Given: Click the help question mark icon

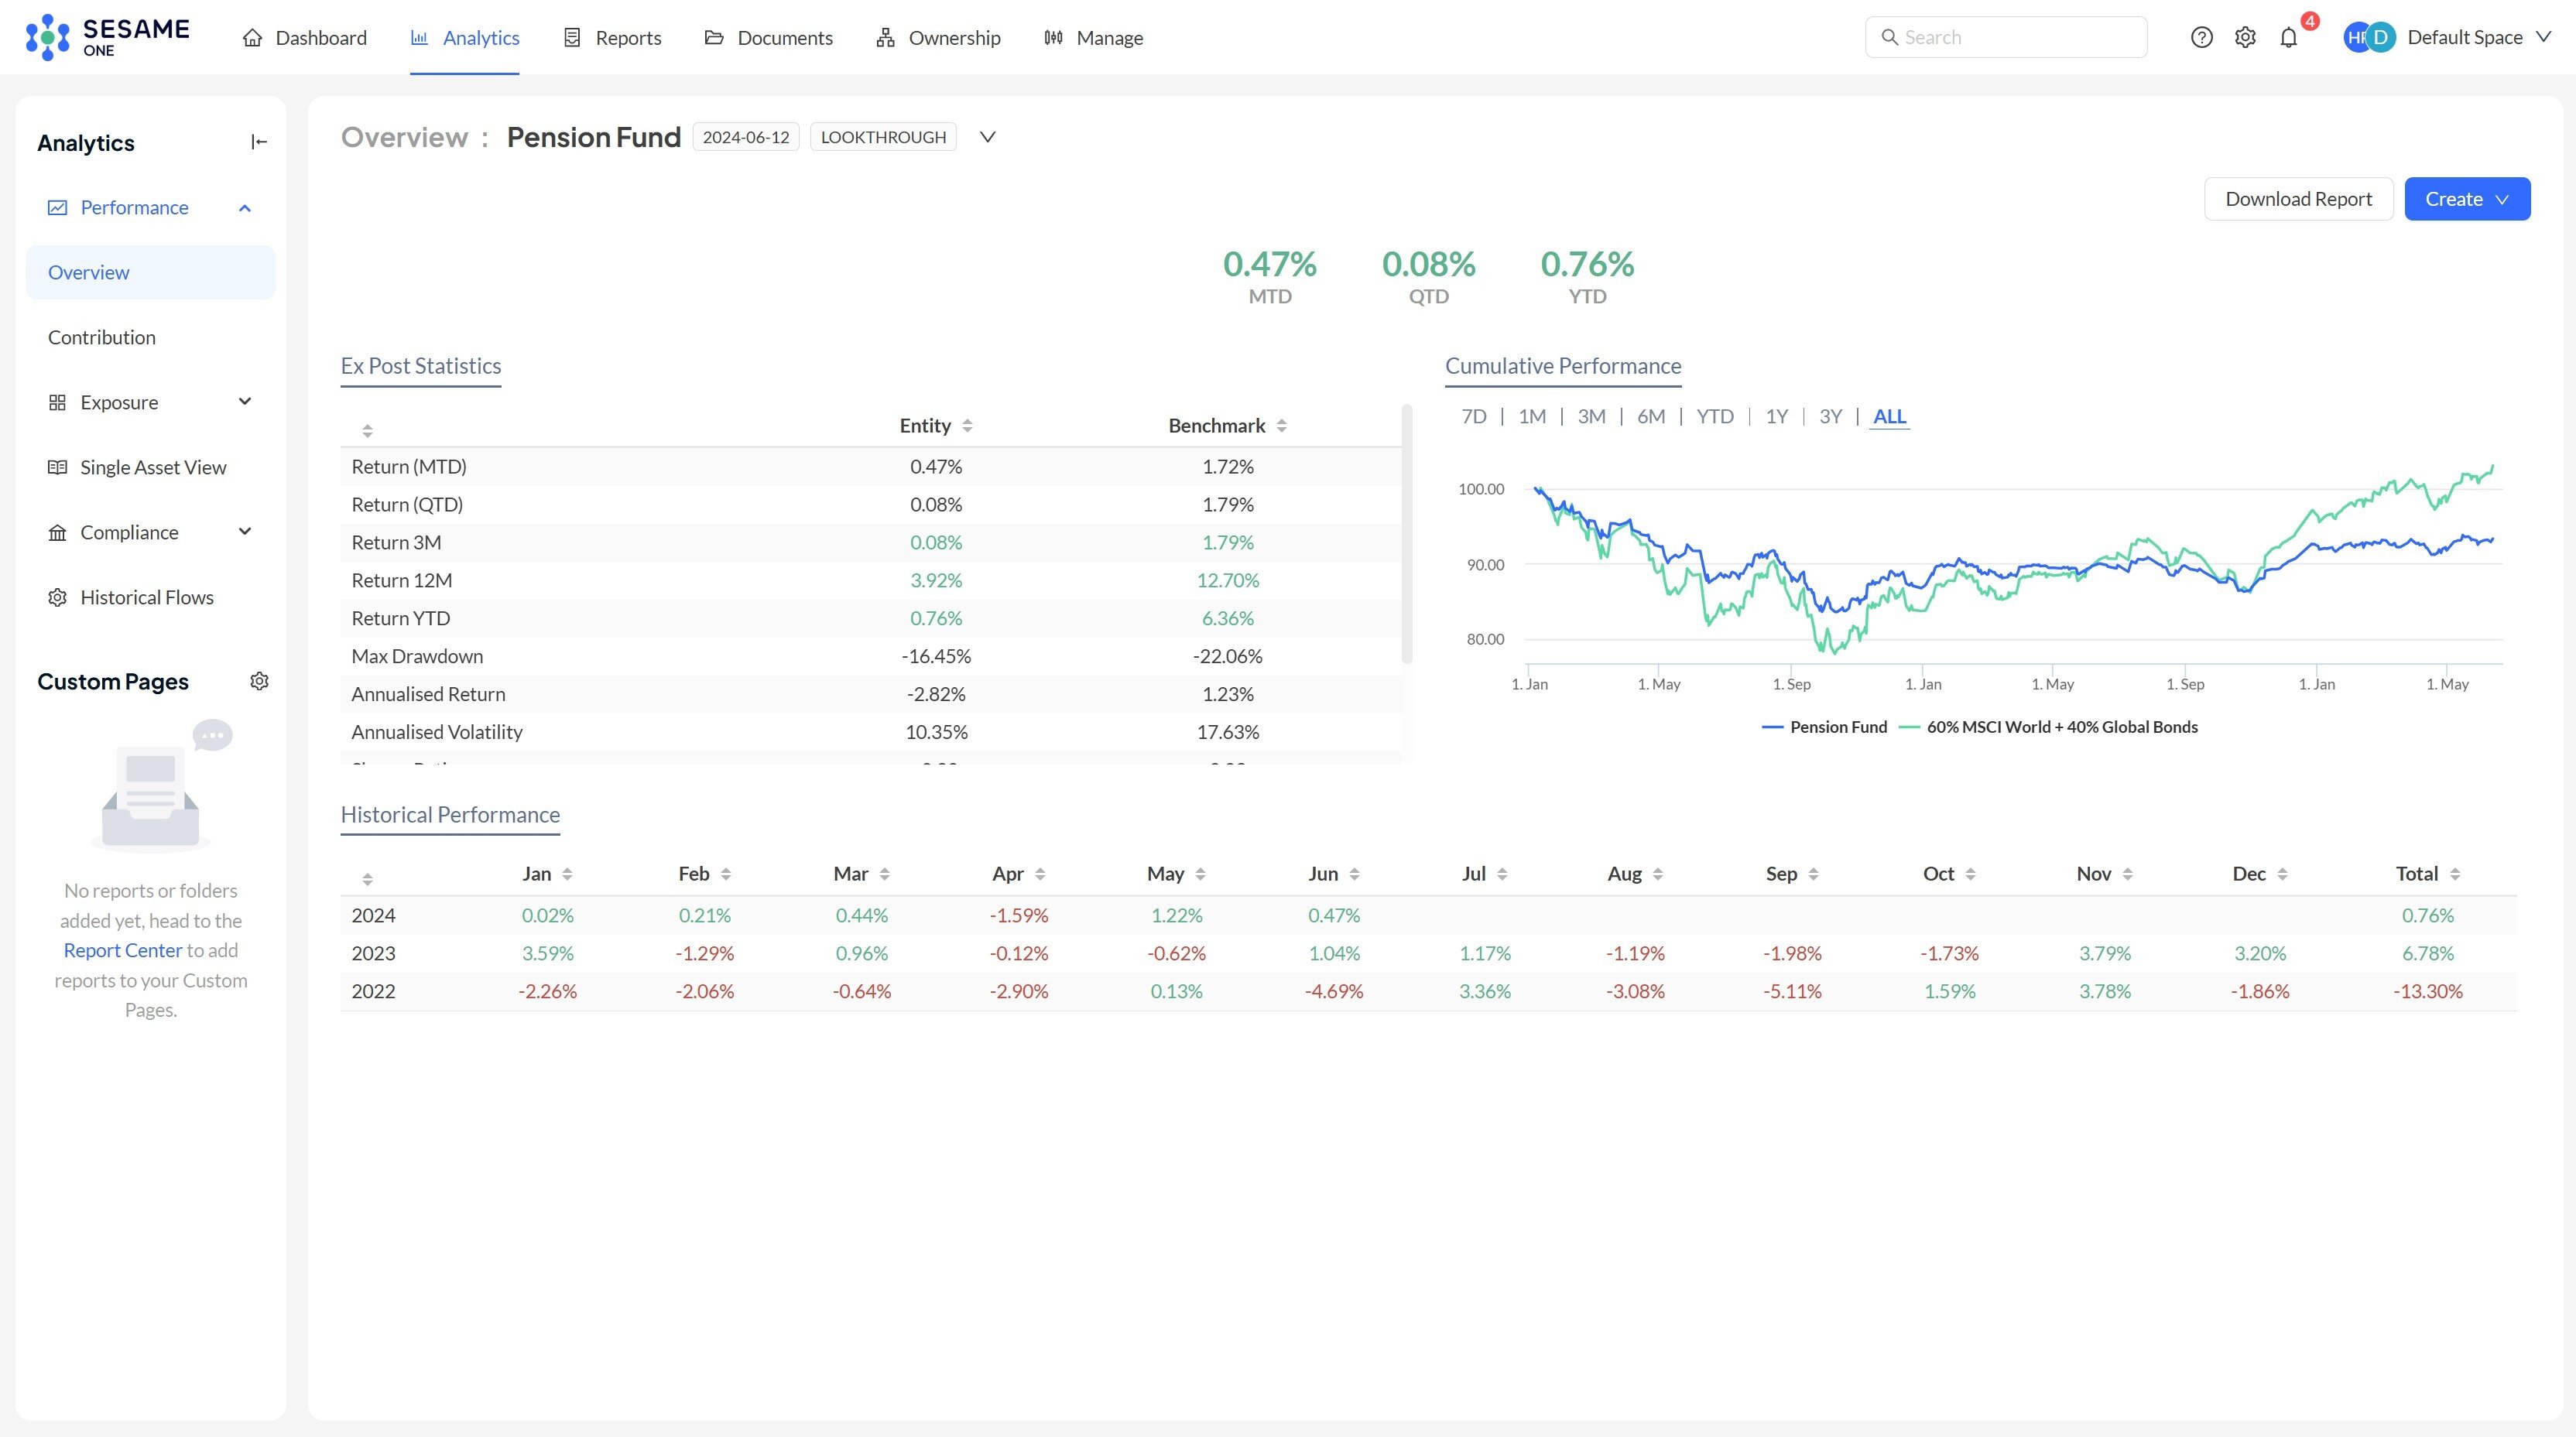Looking at the screenshot, I should pos(2201,37).
